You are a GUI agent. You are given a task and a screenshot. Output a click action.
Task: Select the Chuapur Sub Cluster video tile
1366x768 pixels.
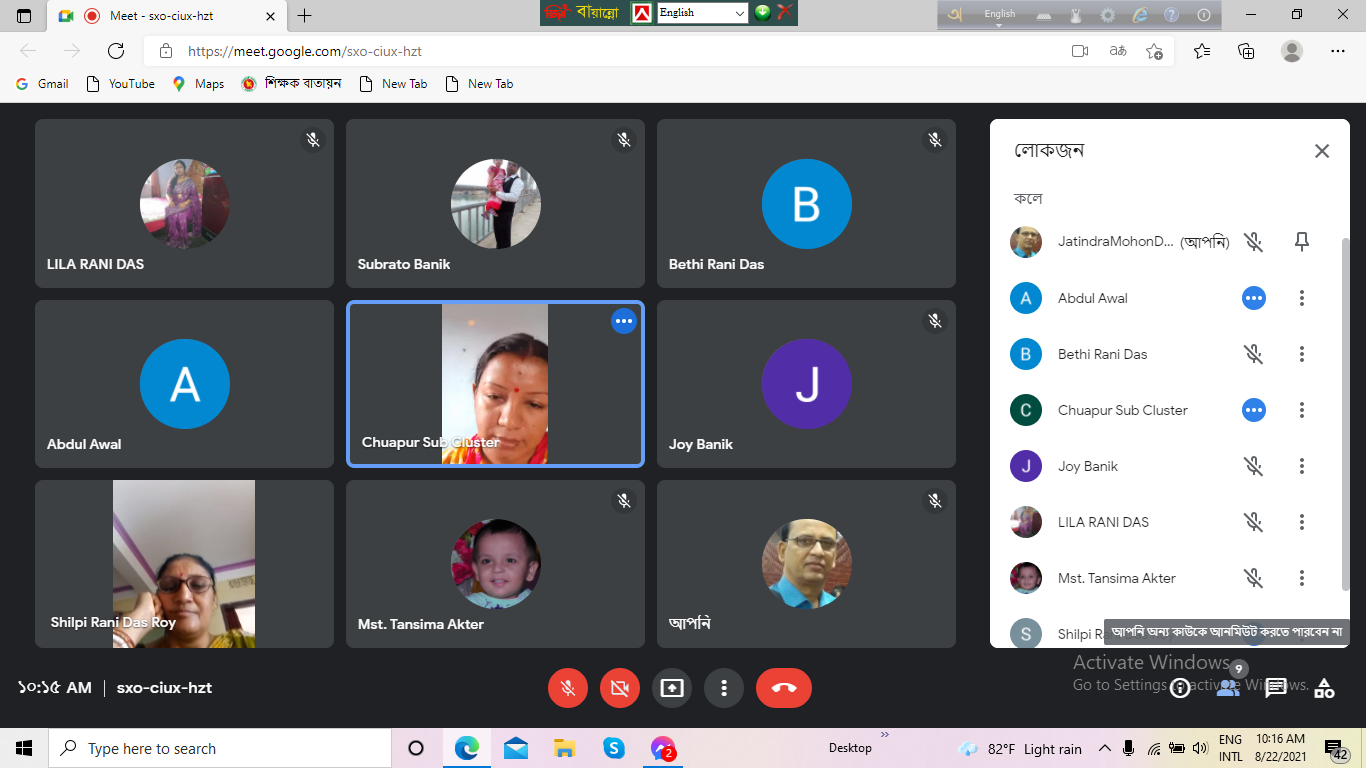495,384
